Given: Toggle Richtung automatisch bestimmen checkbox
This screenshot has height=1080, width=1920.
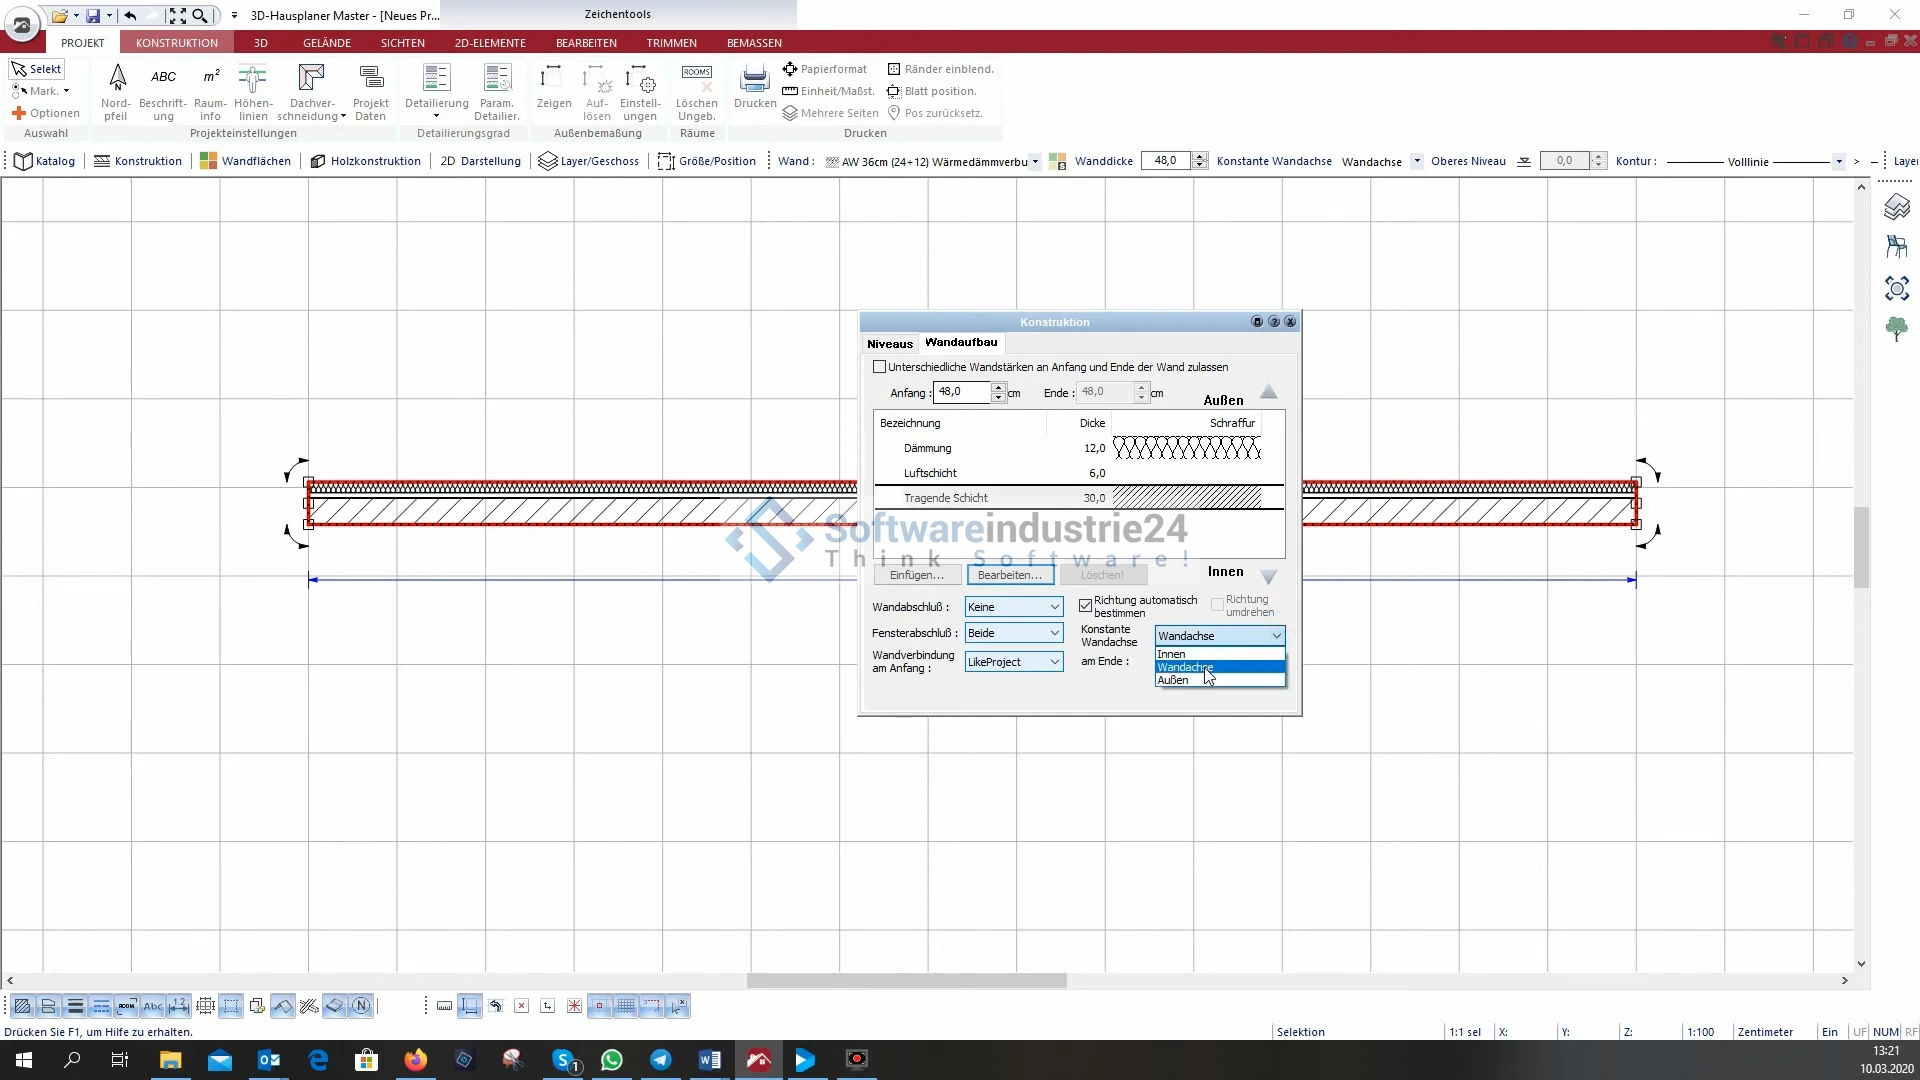Looking at the screenshot, I should (1085, 606).
